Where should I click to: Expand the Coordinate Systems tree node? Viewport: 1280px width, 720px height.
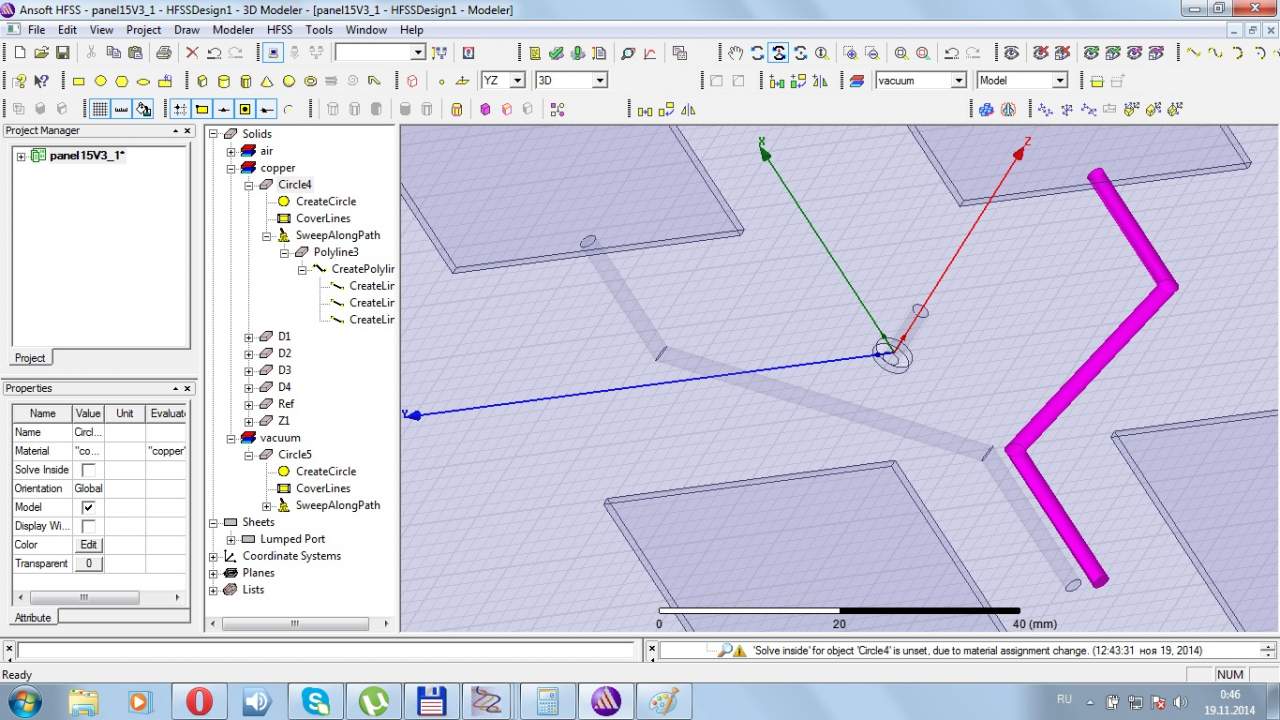tap(213, 556)
